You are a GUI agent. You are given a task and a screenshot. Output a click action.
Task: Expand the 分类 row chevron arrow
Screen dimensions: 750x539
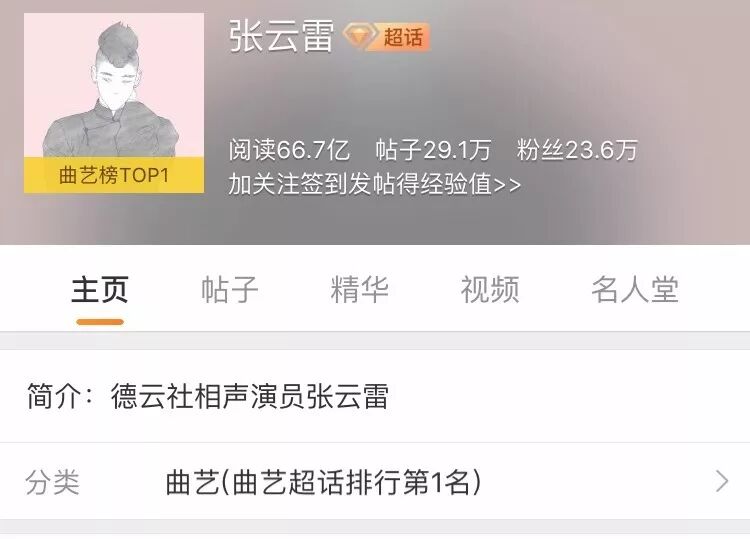722,481
